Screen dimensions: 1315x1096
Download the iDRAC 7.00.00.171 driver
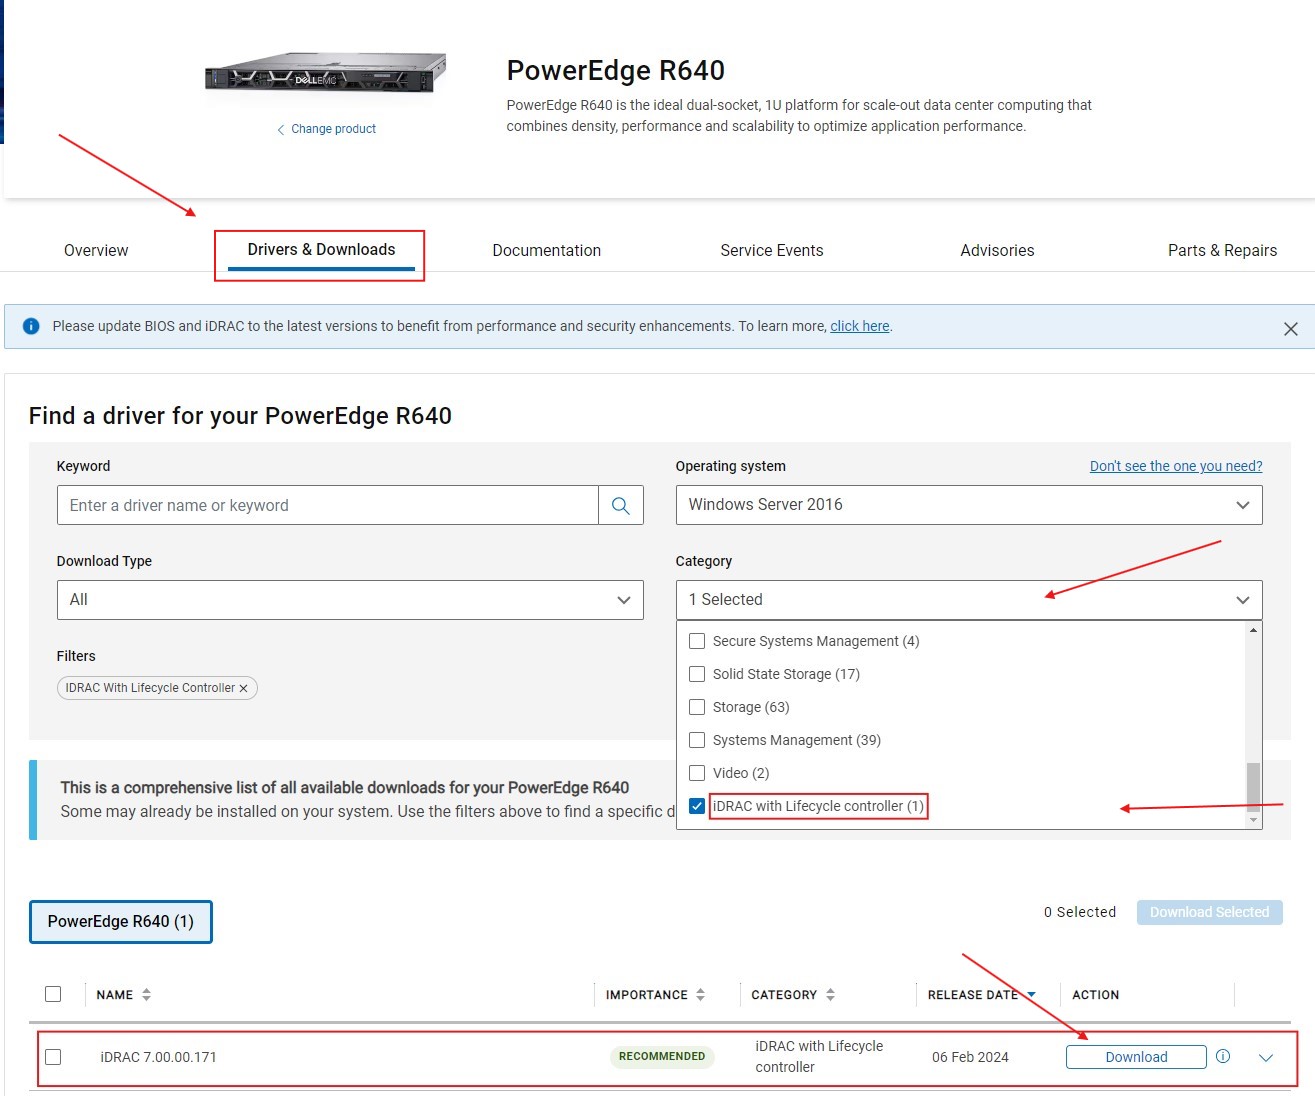(x=1136, y=1056)
